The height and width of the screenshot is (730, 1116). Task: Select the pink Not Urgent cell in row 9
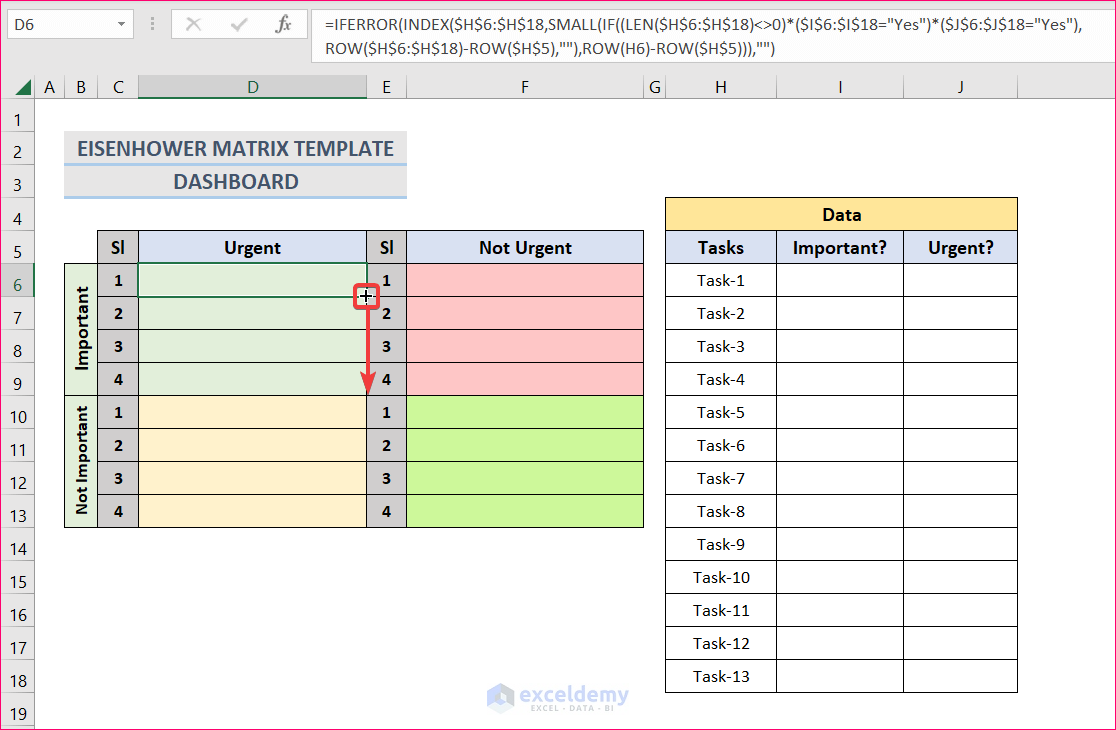[525, 379]
